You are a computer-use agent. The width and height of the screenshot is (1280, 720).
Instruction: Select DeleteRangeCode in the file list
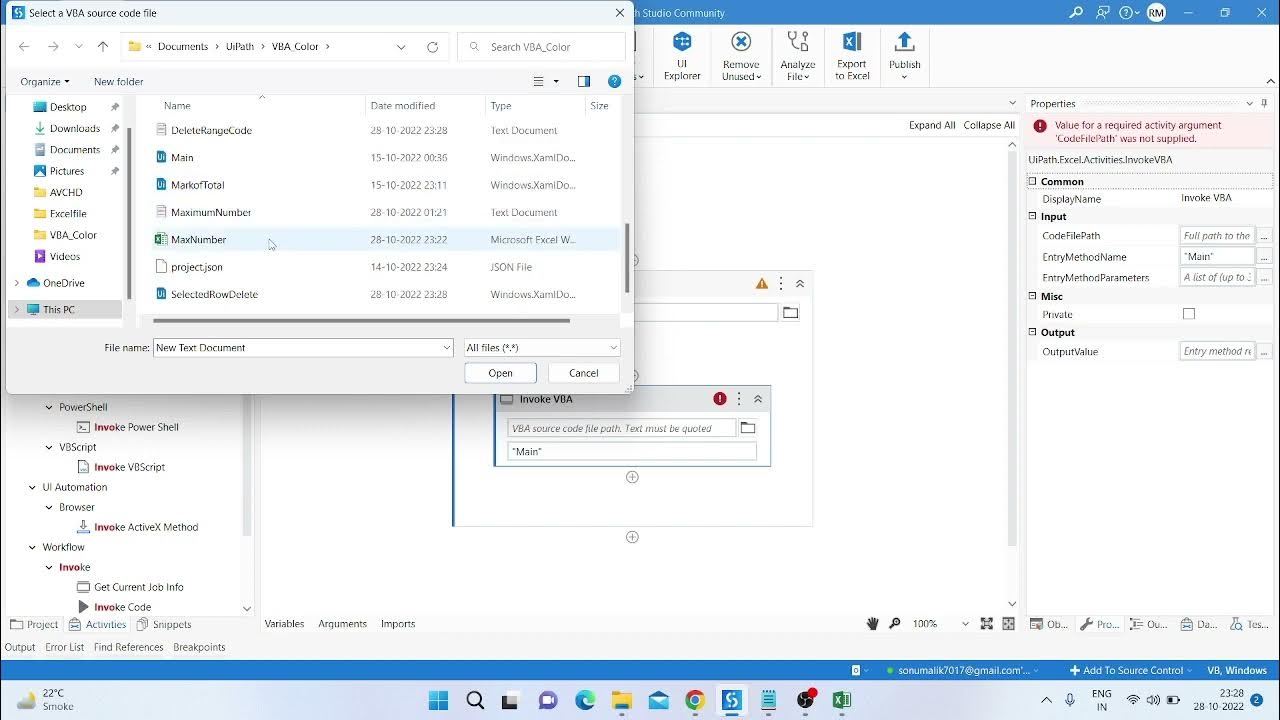tap(211, 130)
